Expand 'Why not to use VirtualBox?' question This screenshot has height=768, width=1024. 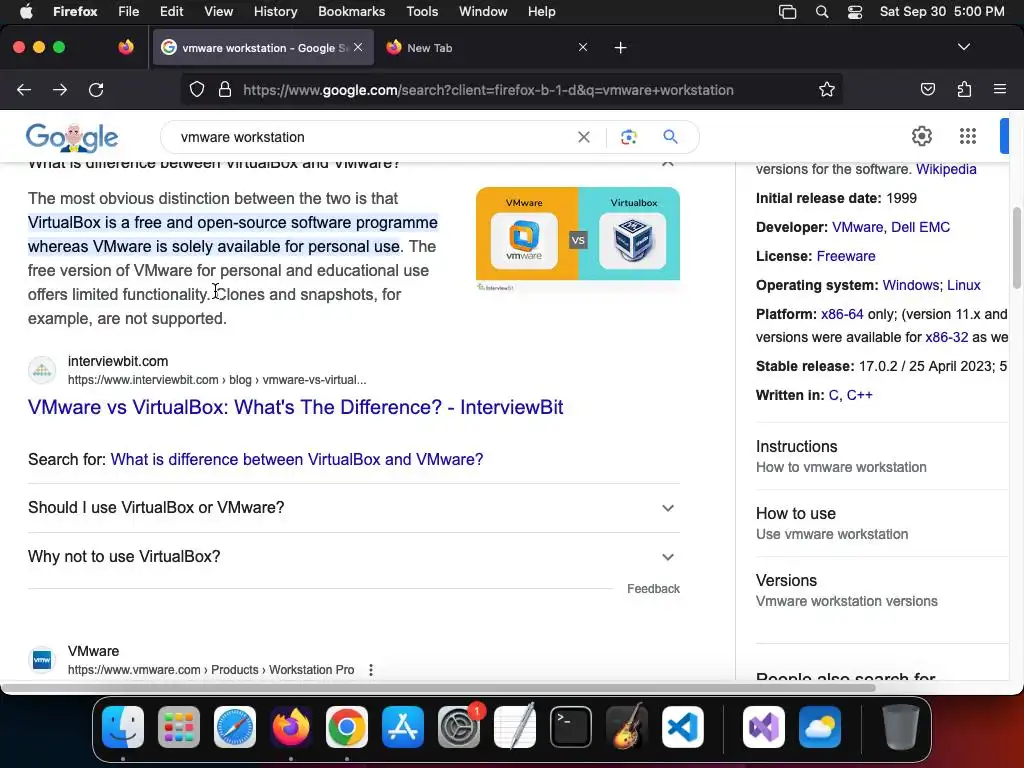354,557
